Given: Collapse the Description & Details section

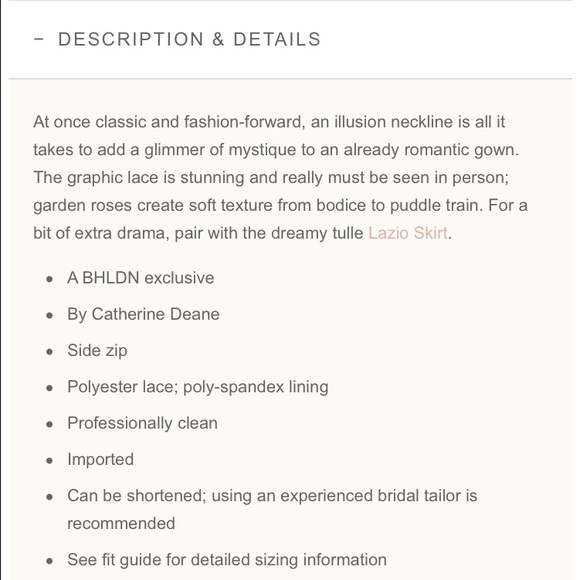Looking at the screenshot, I should click(x=290, y=39).
